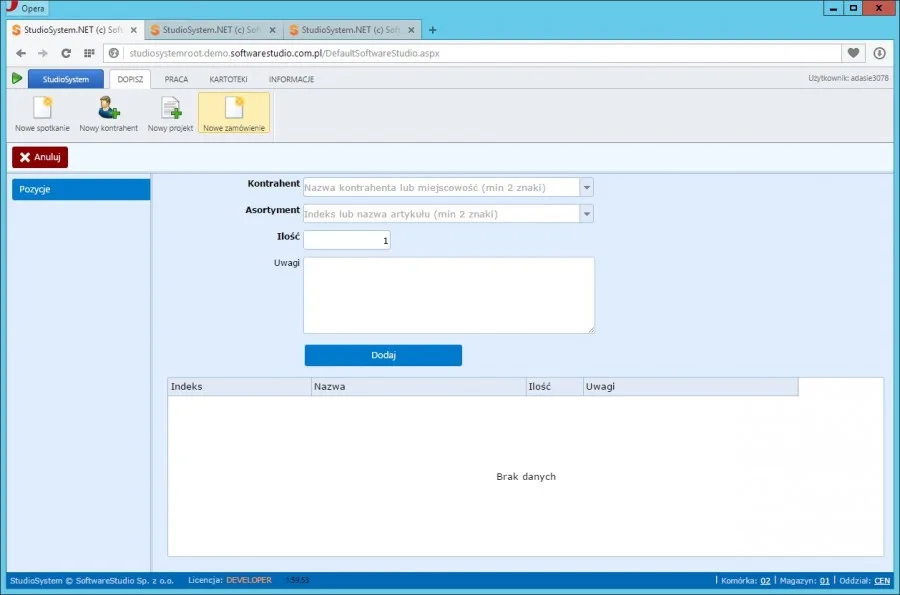This screenshot has width=900, height=595.
Task: Expand the Asortyment dropdown arrow
Action: 587,213
